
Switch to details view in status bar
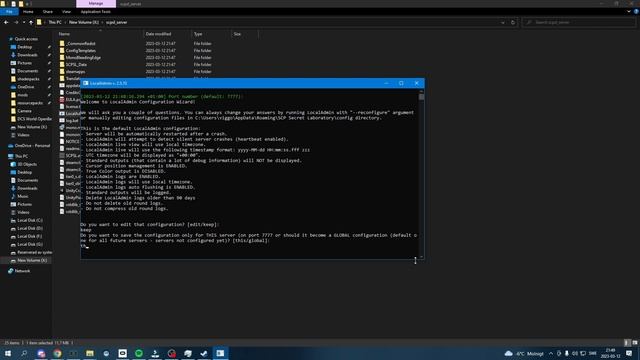coord(627,343)
